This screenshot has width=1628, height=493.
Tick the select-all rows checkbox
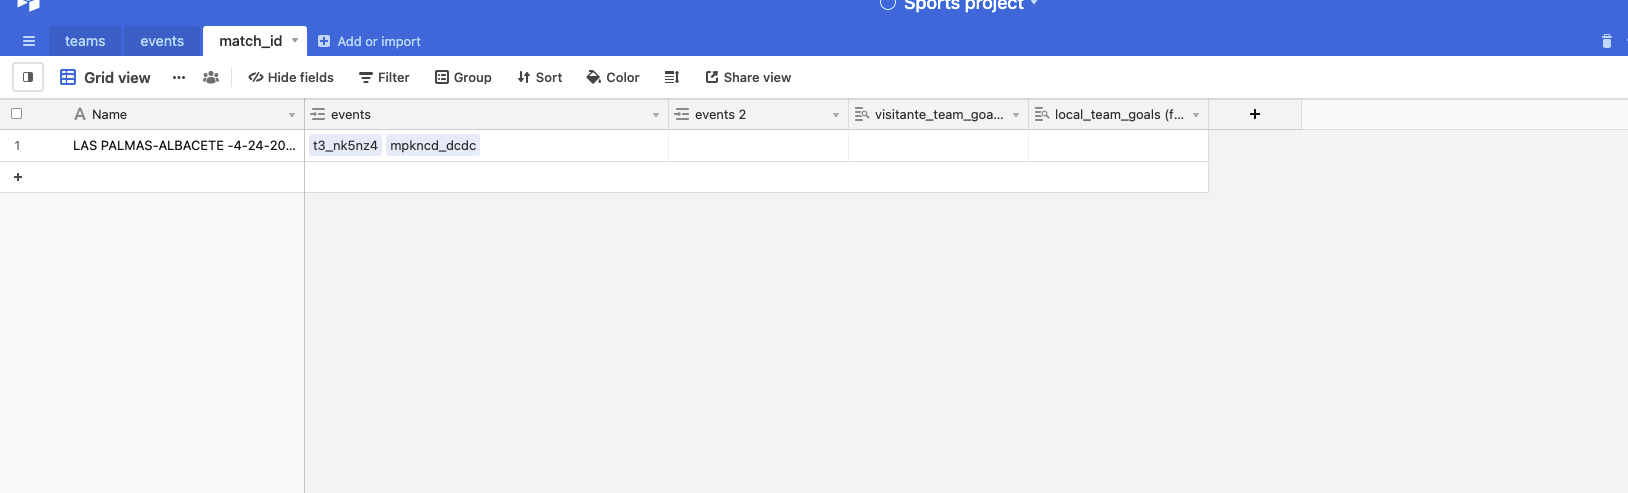click(16, 114)
